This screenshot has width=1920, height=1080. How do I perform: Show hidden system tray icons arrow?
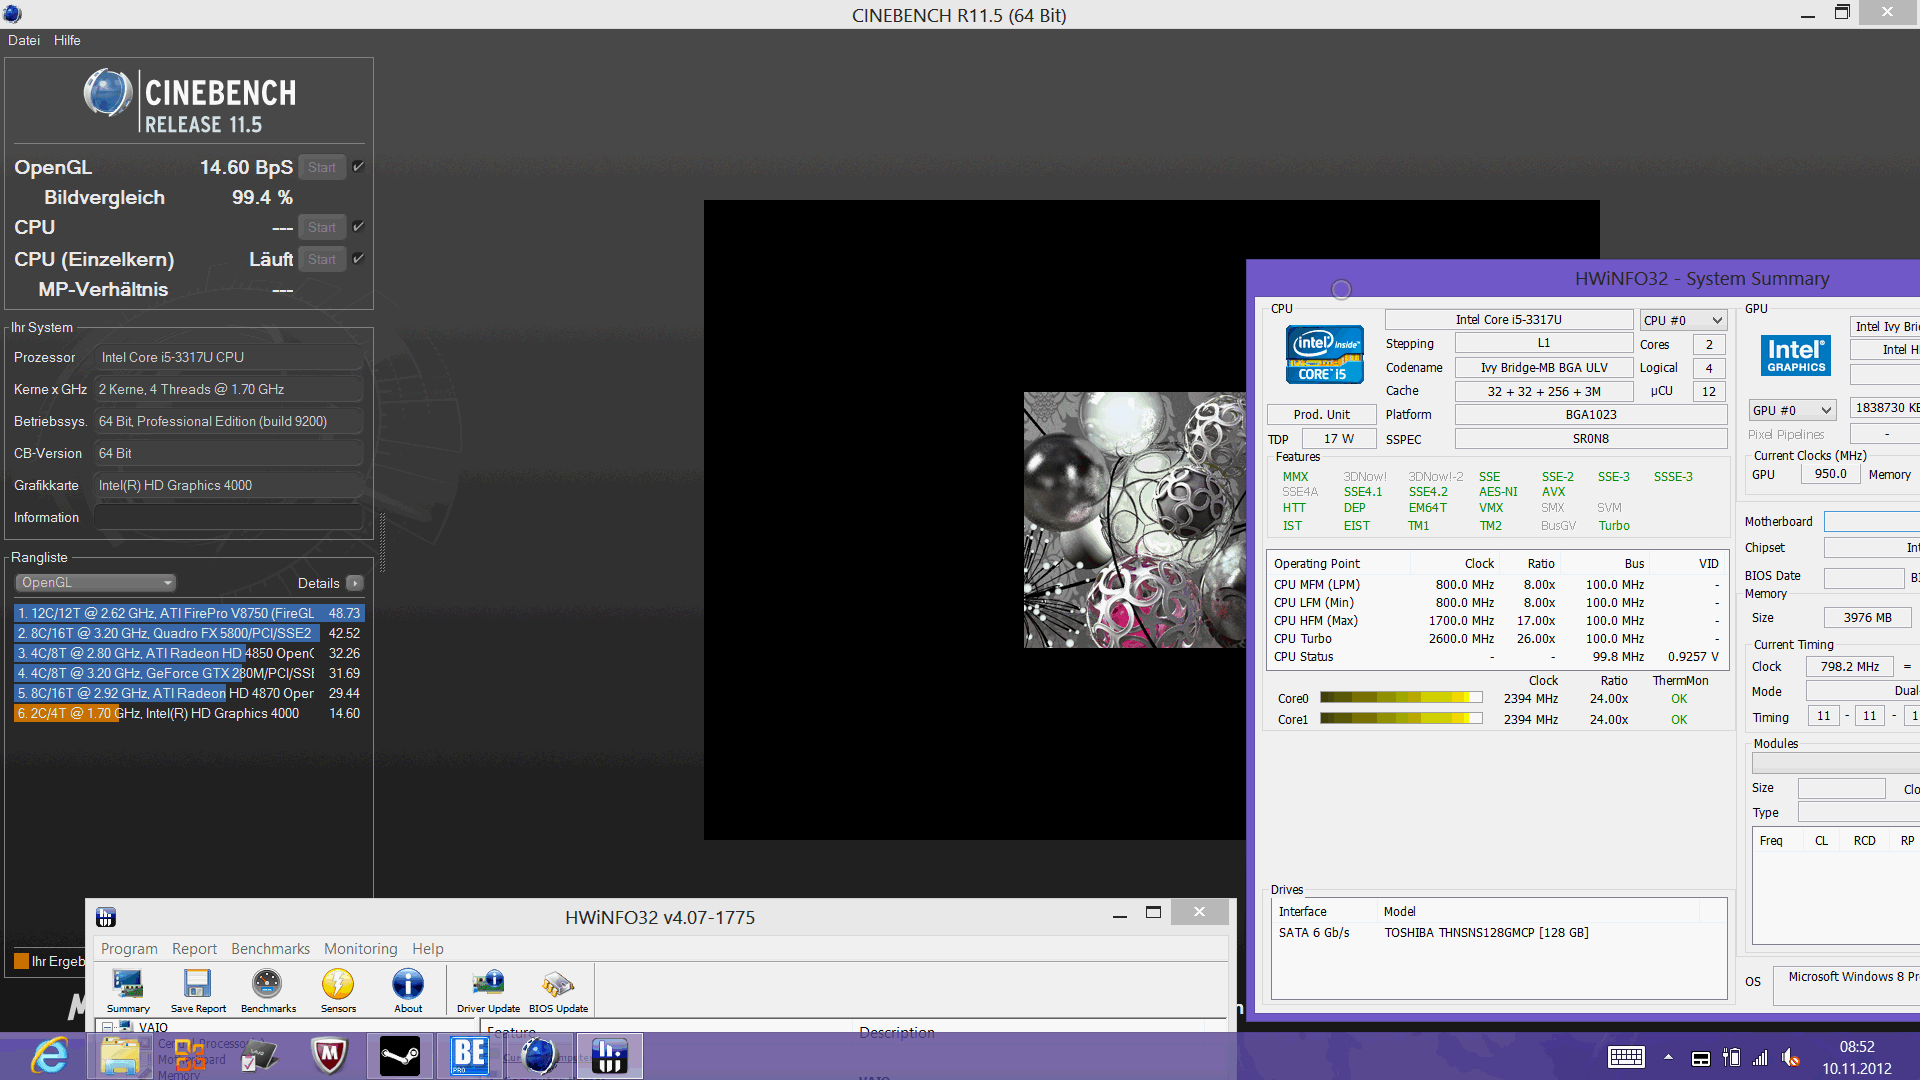click(x=1668, y=1057)
